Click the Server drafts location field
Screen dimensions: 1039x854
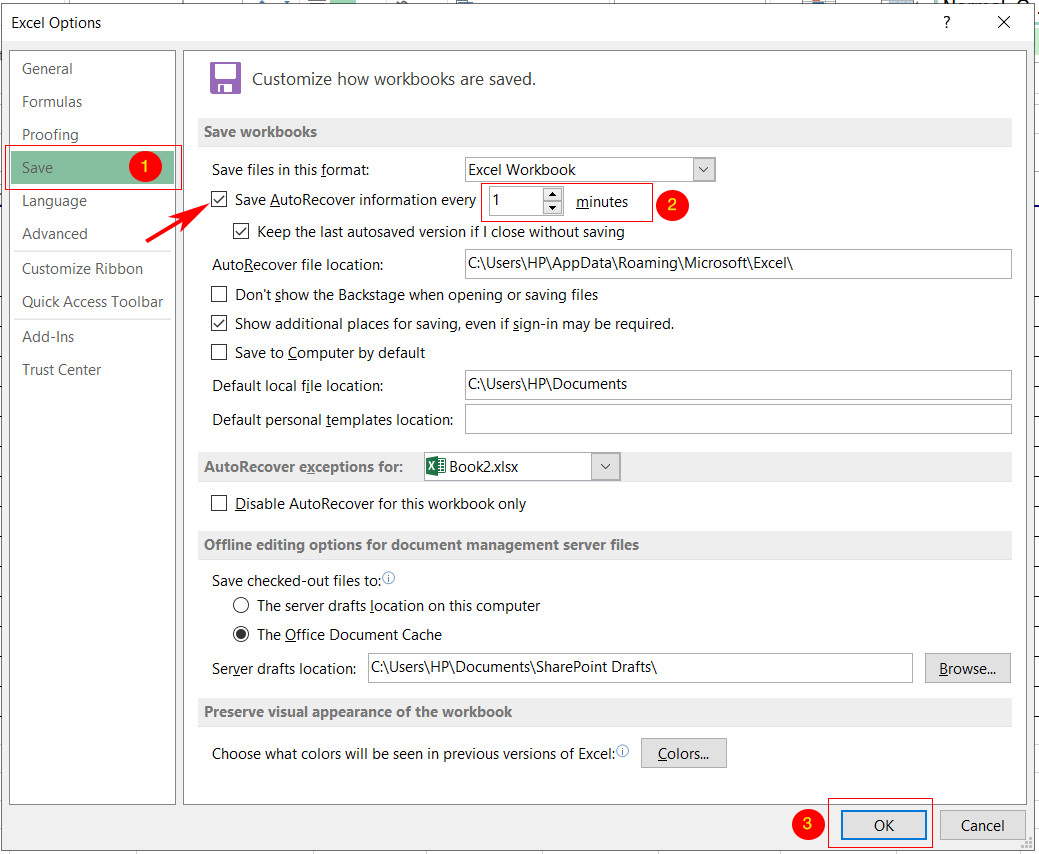point(640,668)
